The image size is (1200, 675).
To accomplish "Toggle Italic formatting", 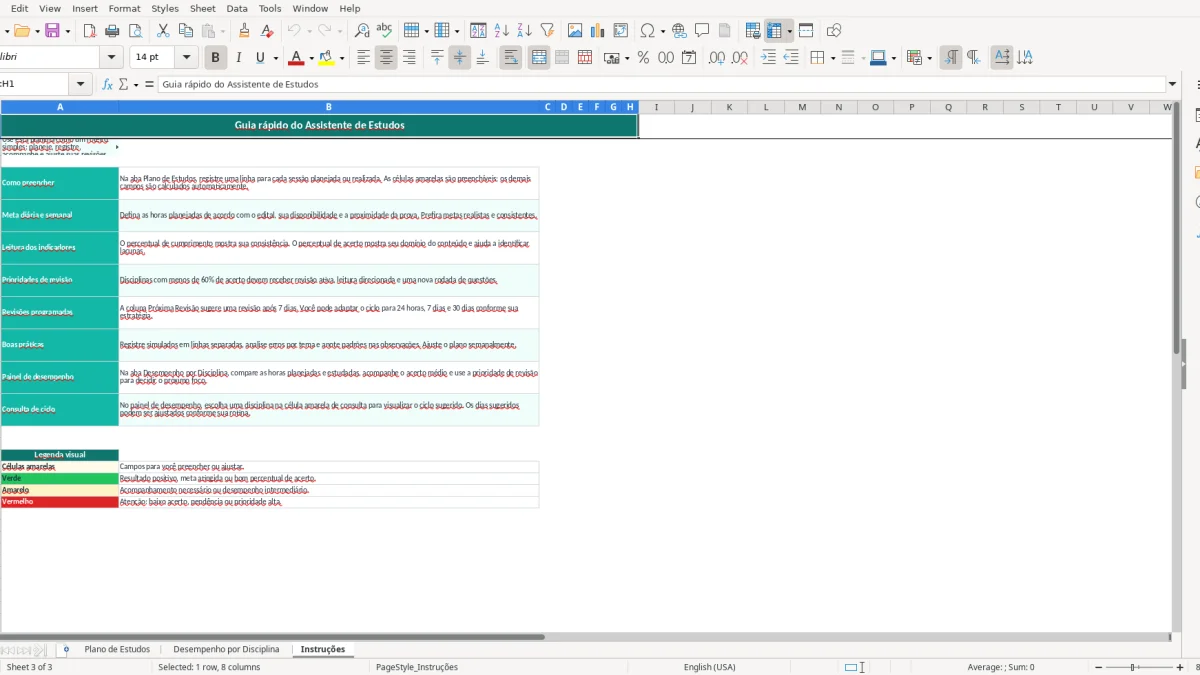I will click(x=238, y=58).
